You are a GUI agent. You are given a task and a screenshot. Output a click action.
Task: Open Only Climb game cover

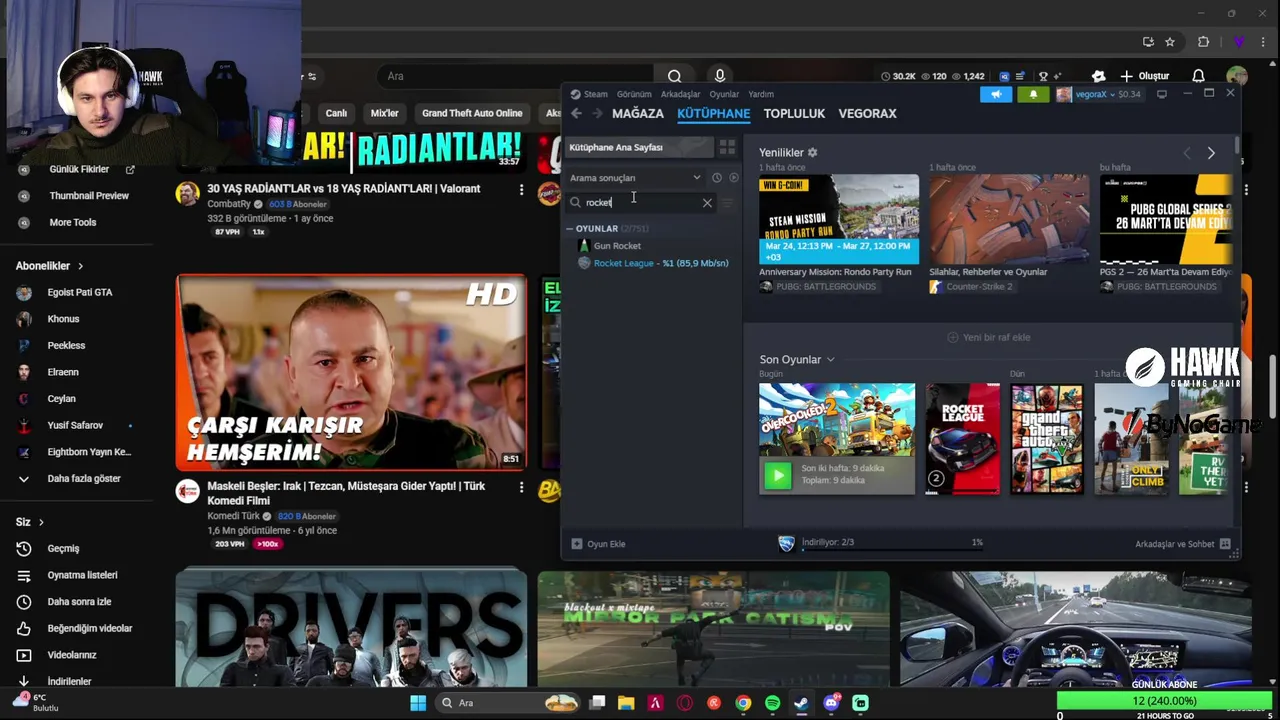1131,439
